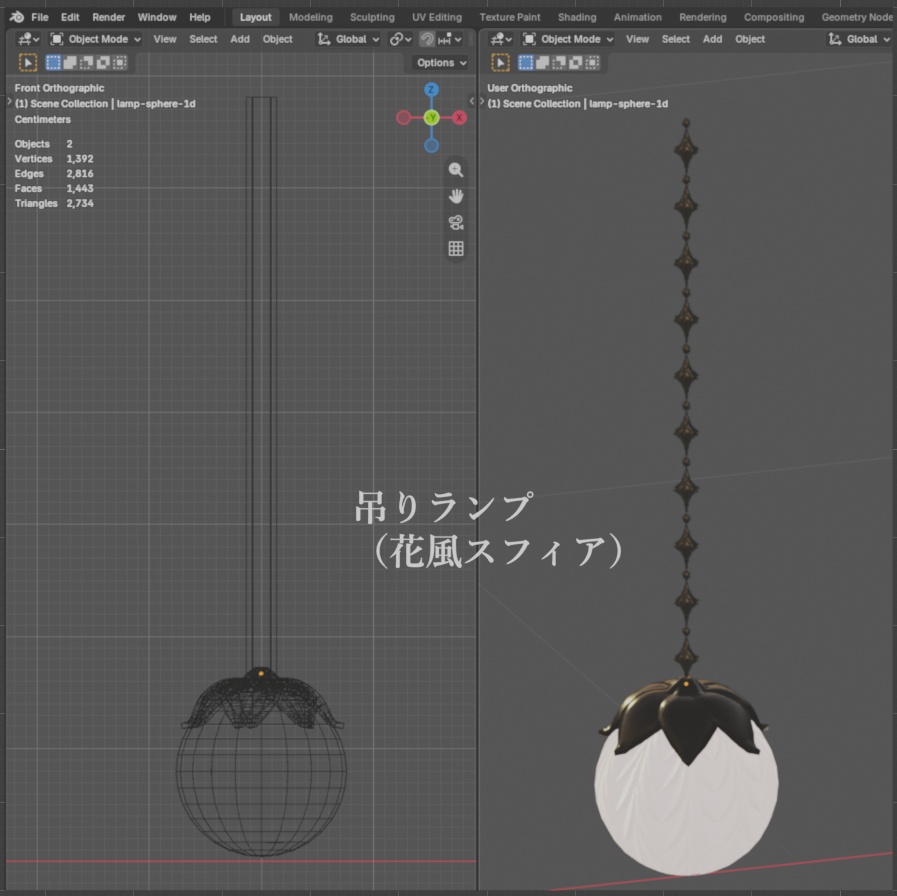Open the Edit menu
The height and width of the screenshot is (896, 897).
click(x=70, y=17)
